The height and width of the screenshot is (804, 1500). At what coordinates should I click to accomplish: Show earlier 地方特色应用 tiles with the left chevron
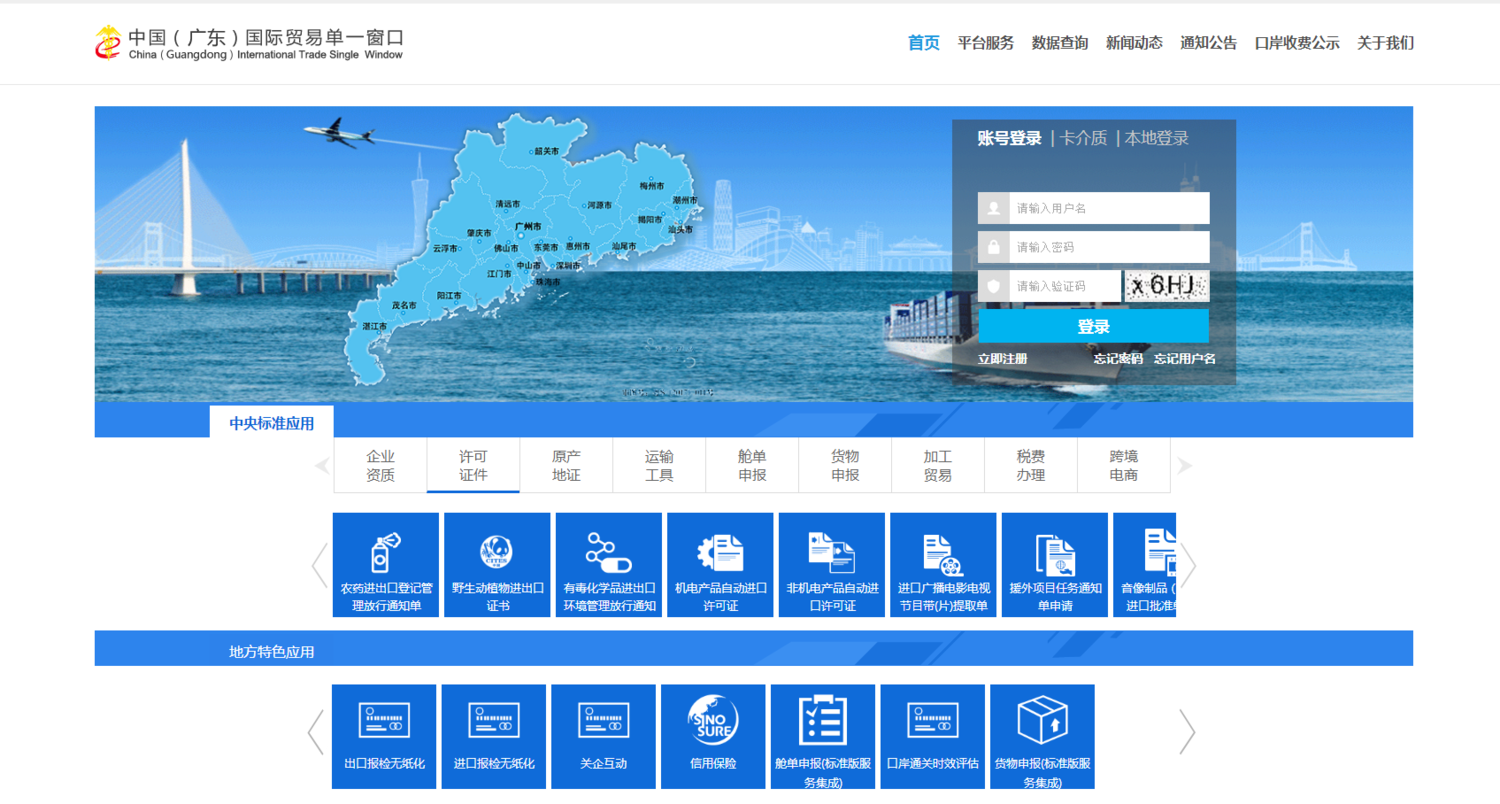[x=316, y=732]
